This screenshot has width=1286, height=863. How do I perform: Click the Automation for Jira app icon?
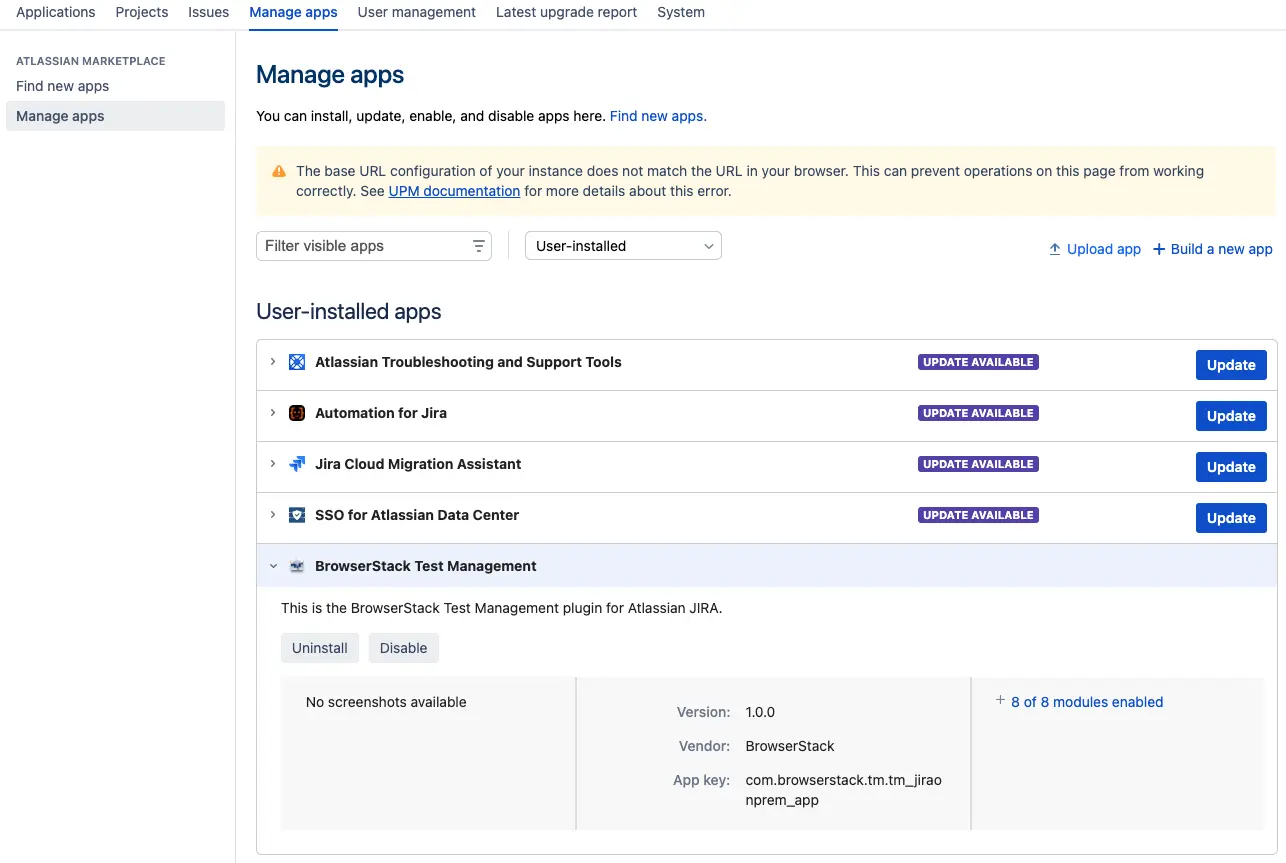297,413
